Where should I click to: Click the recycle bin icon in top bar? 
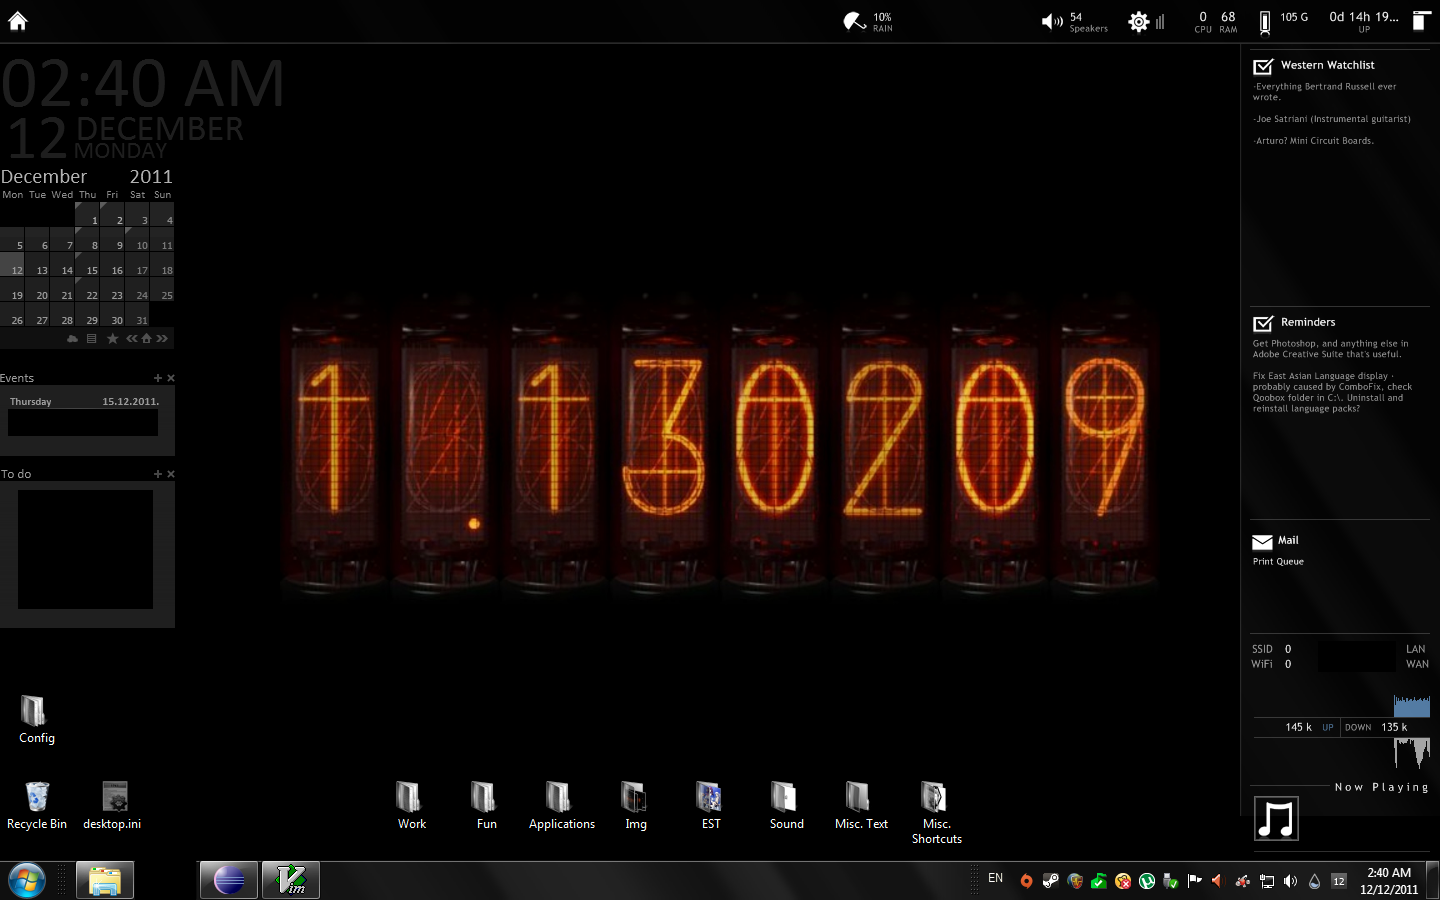(1421, 21)
